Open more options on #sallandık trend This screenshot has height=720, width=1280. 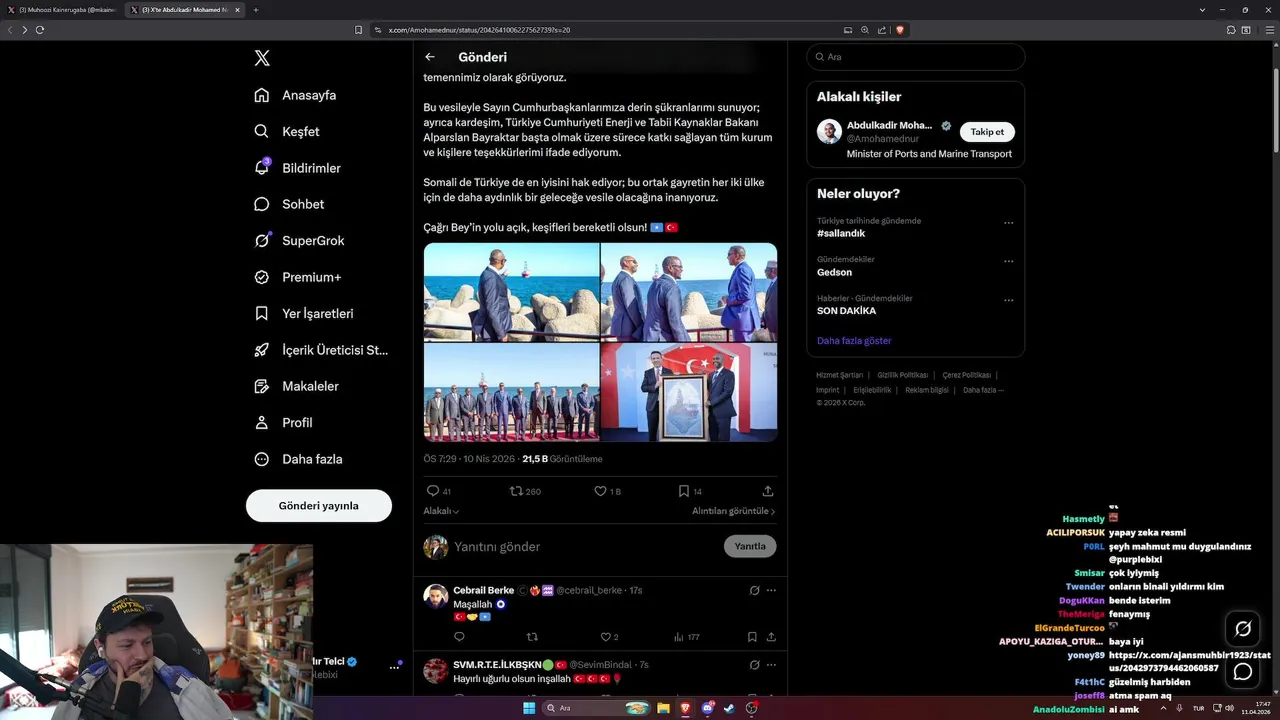point(1008,223)
